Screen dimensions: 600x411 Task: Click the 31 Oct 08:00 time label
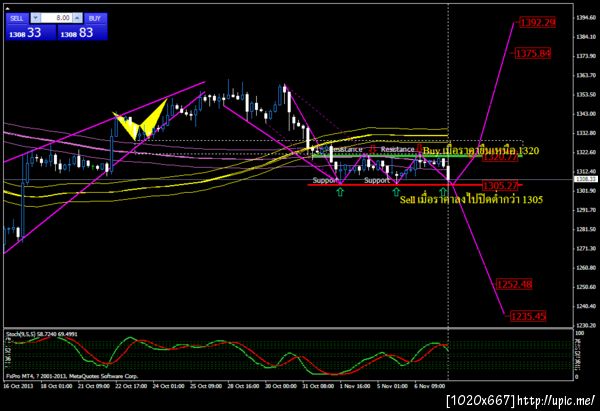click(318, 386)
